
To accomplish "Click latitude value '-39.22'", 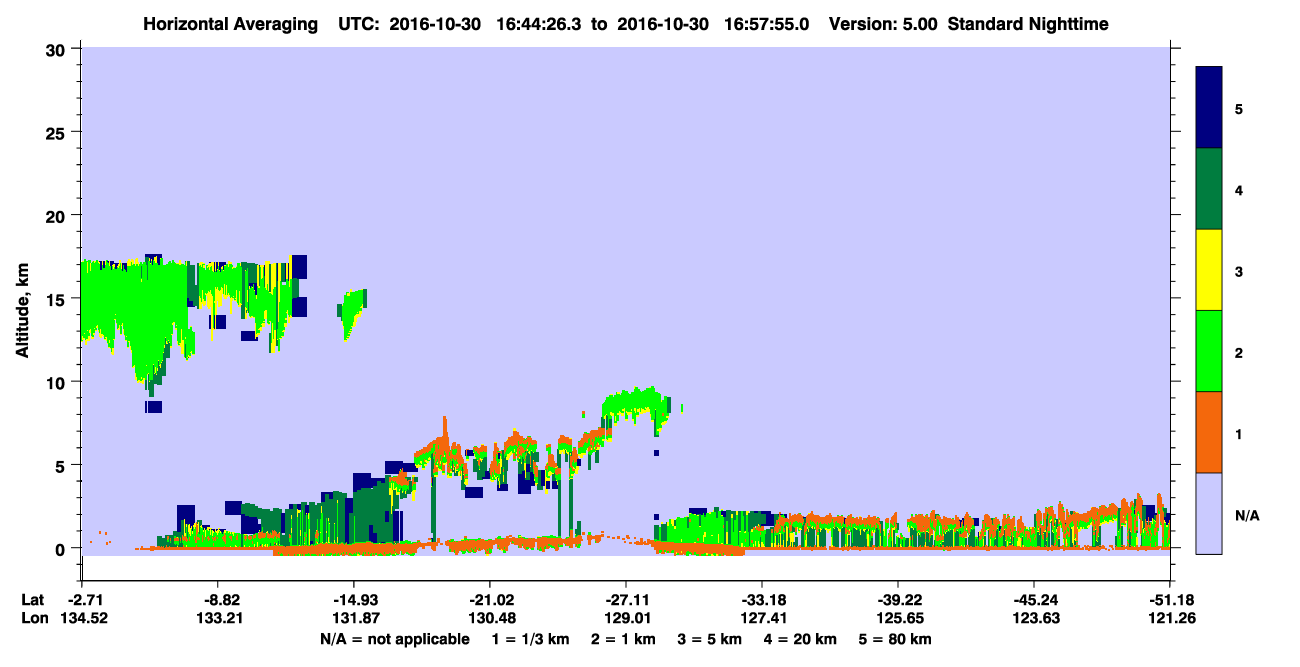I will point(898,600).
